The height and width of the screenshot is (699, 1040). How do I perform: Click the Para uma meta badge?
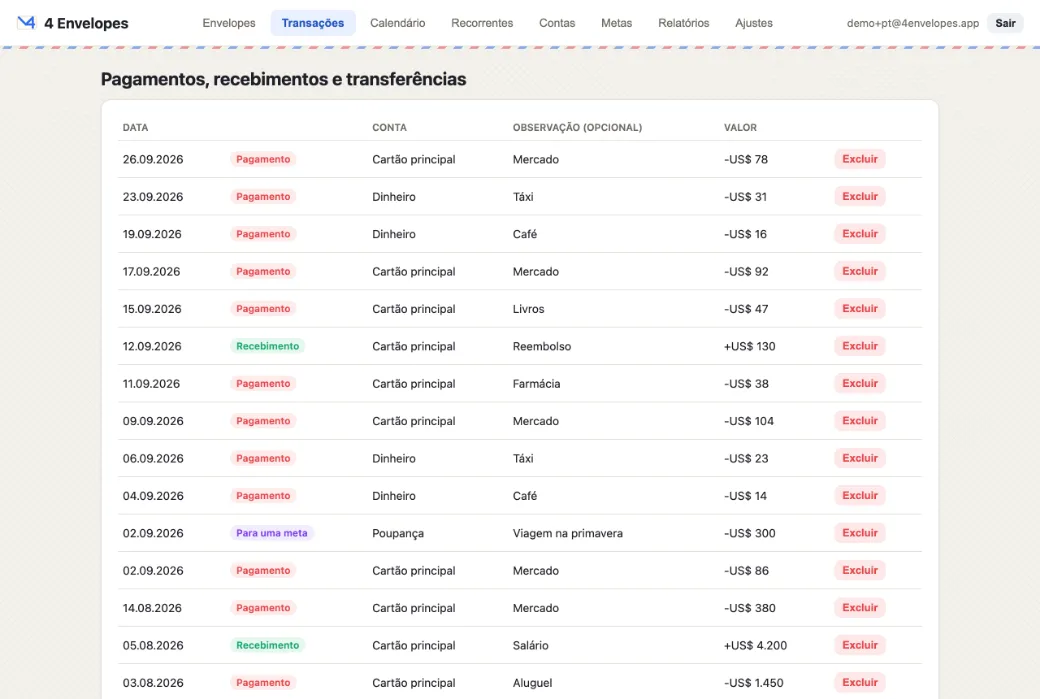(271, 533)
